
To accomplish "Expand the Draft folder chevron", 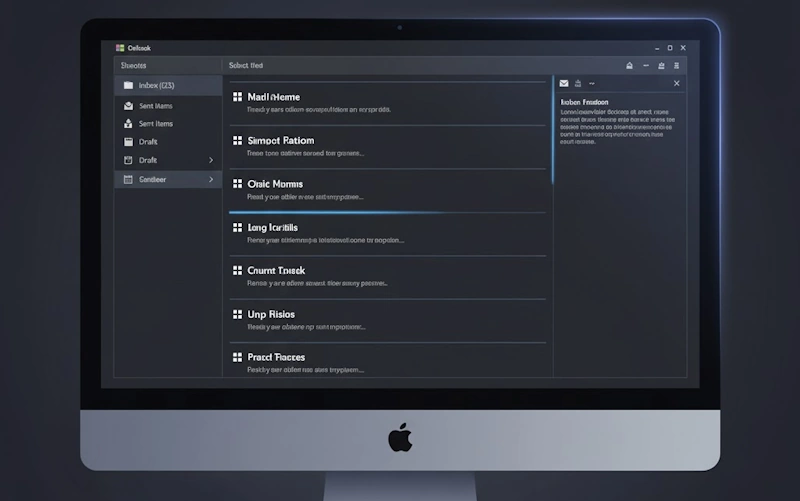I will (211, 160).
